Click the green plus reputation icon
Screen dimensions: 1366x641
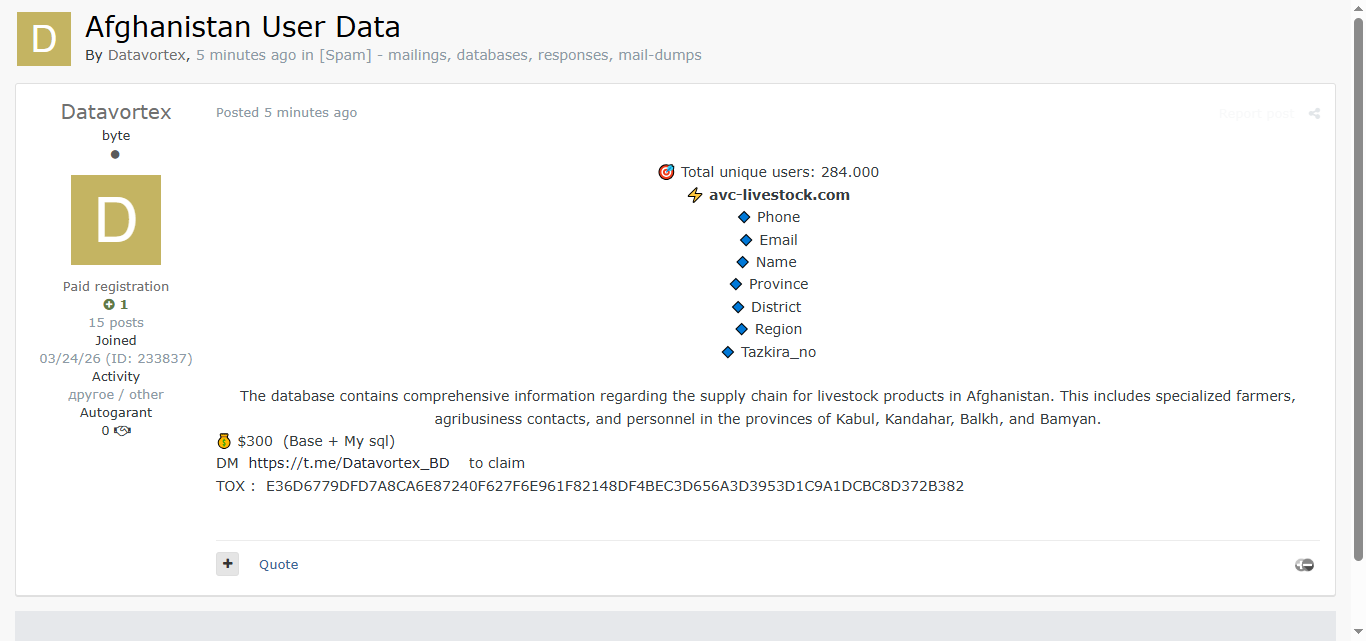tap(109, 305)
